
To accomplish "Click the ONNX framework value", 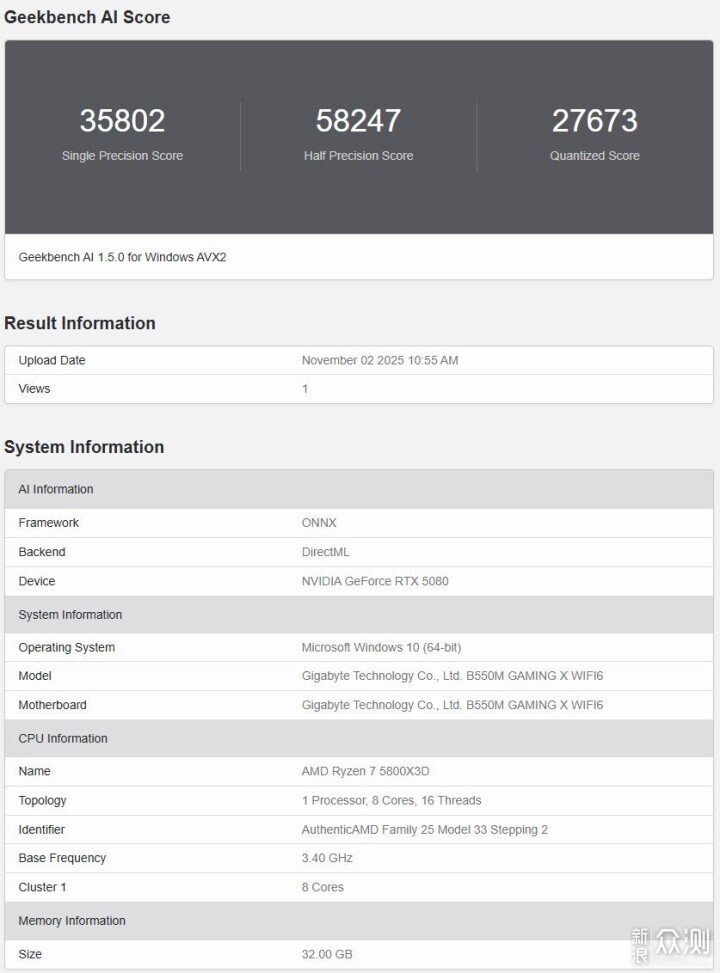I will click(320, 523).
